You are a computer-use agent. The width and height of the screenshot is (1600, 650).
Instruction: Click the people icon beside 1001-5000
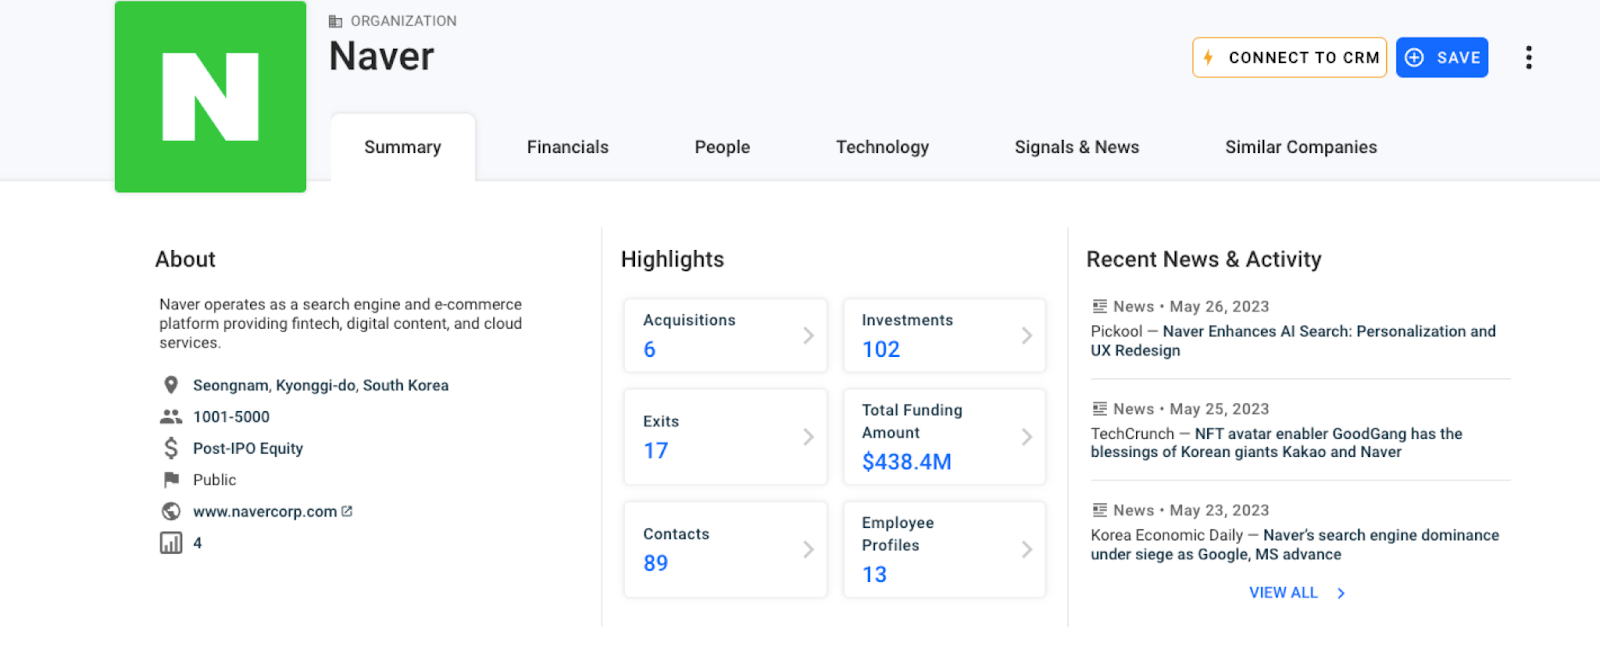point(171,417)
